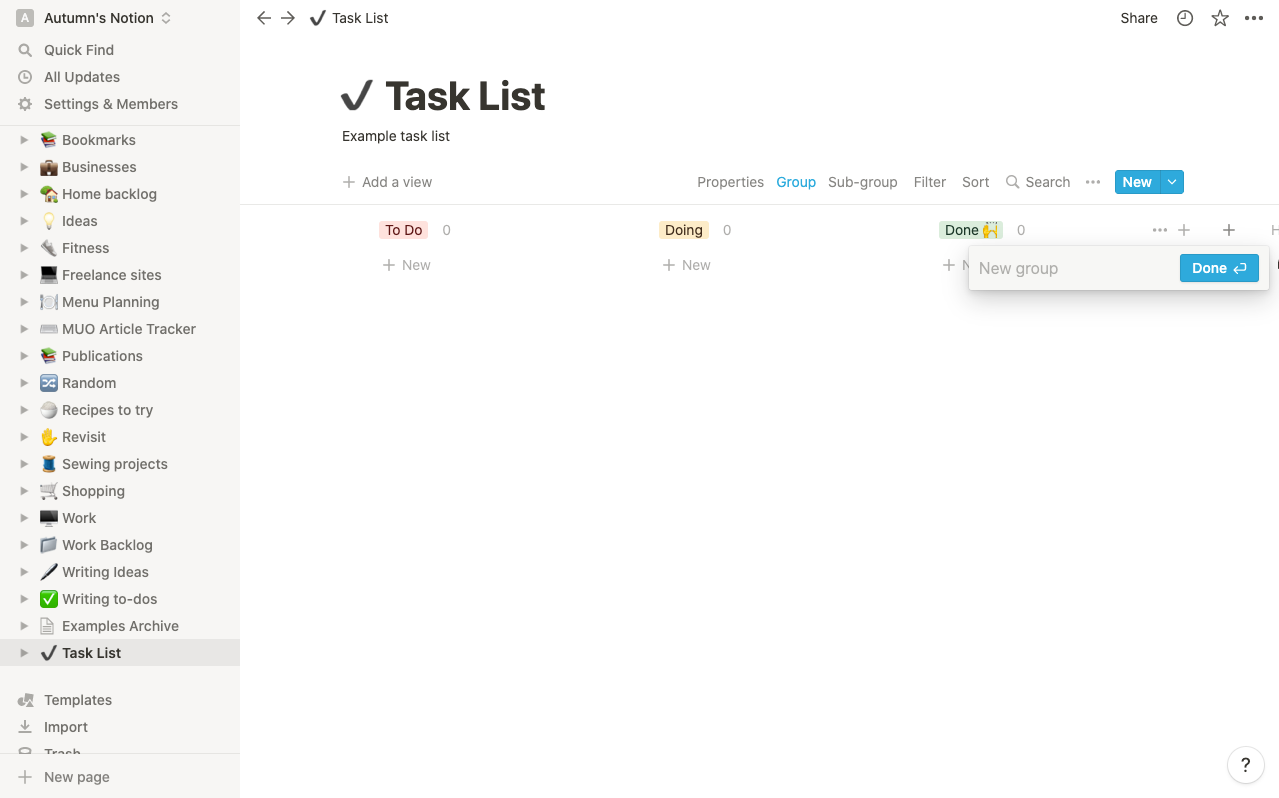Image resolution: width=1279 pixels, height=798 pixels.
Task: Open the Properties menu
Action: point(730,182)
